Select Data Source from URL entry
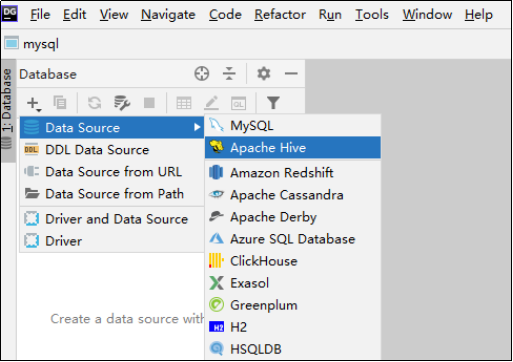The image size is (513, 362). 112,172
